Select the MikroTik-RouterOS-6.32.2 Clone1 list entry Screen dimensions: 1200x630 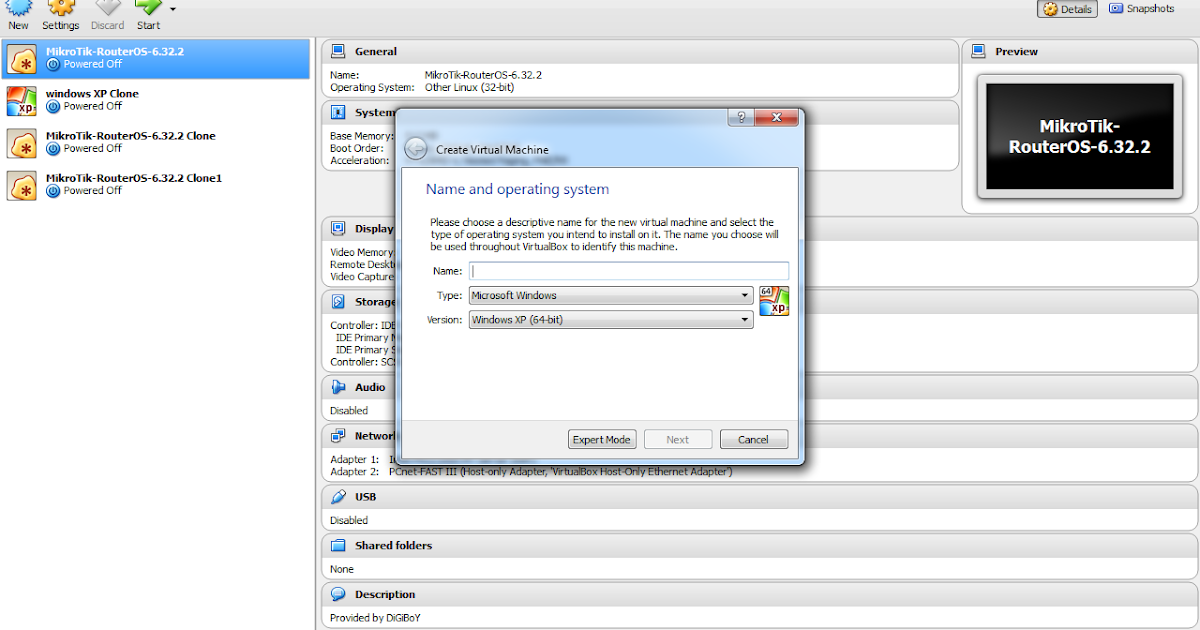click(156, 184)
